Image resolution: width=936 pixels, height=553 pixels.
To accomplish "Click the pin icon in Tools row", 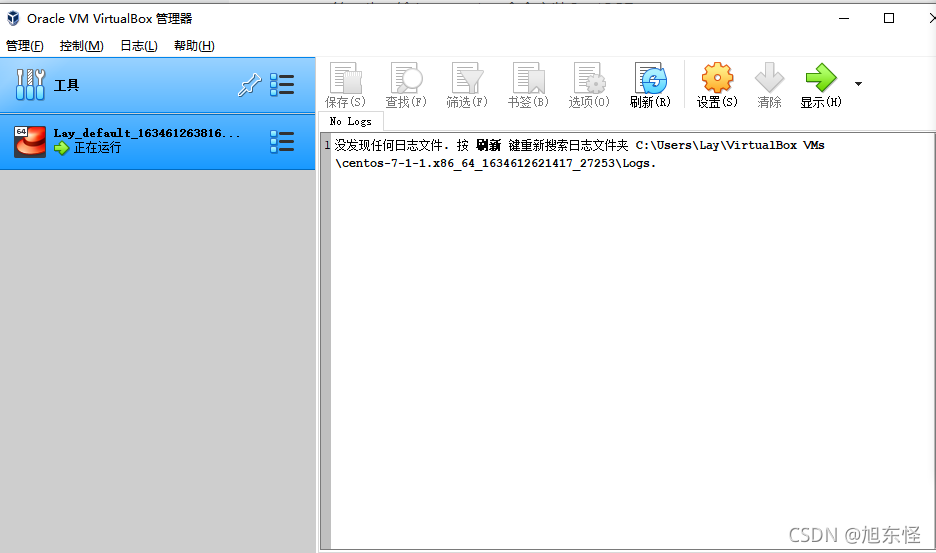I will [x=250, y=85].
